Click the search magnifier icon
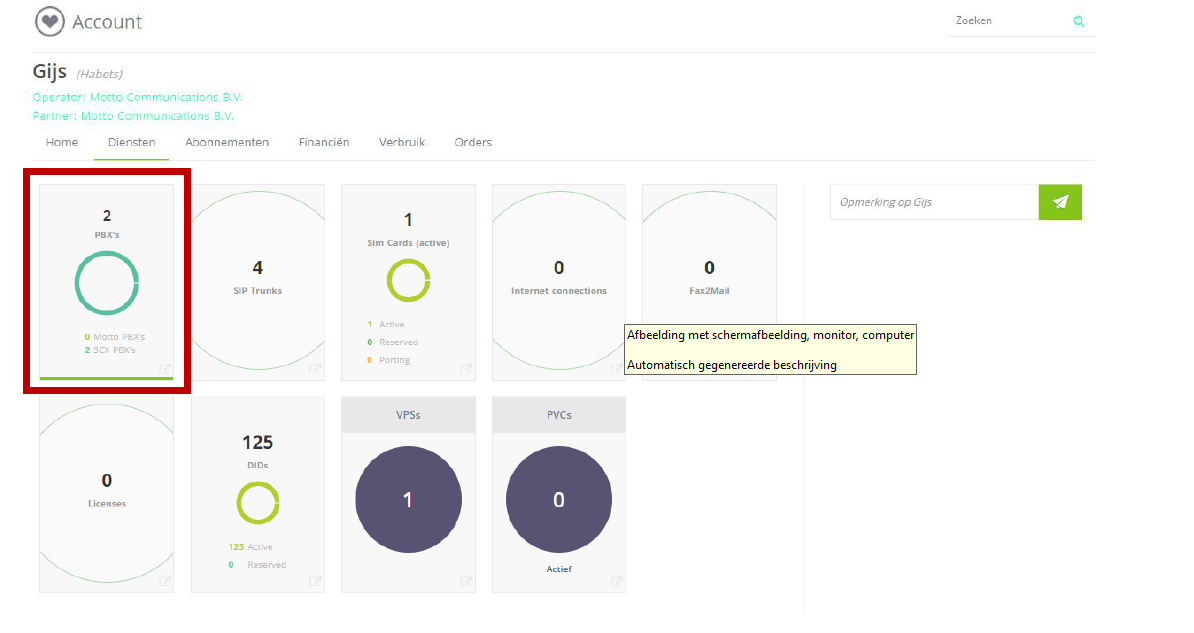The width and height of the screenshot is (1194, 633). click(1078, 21)
